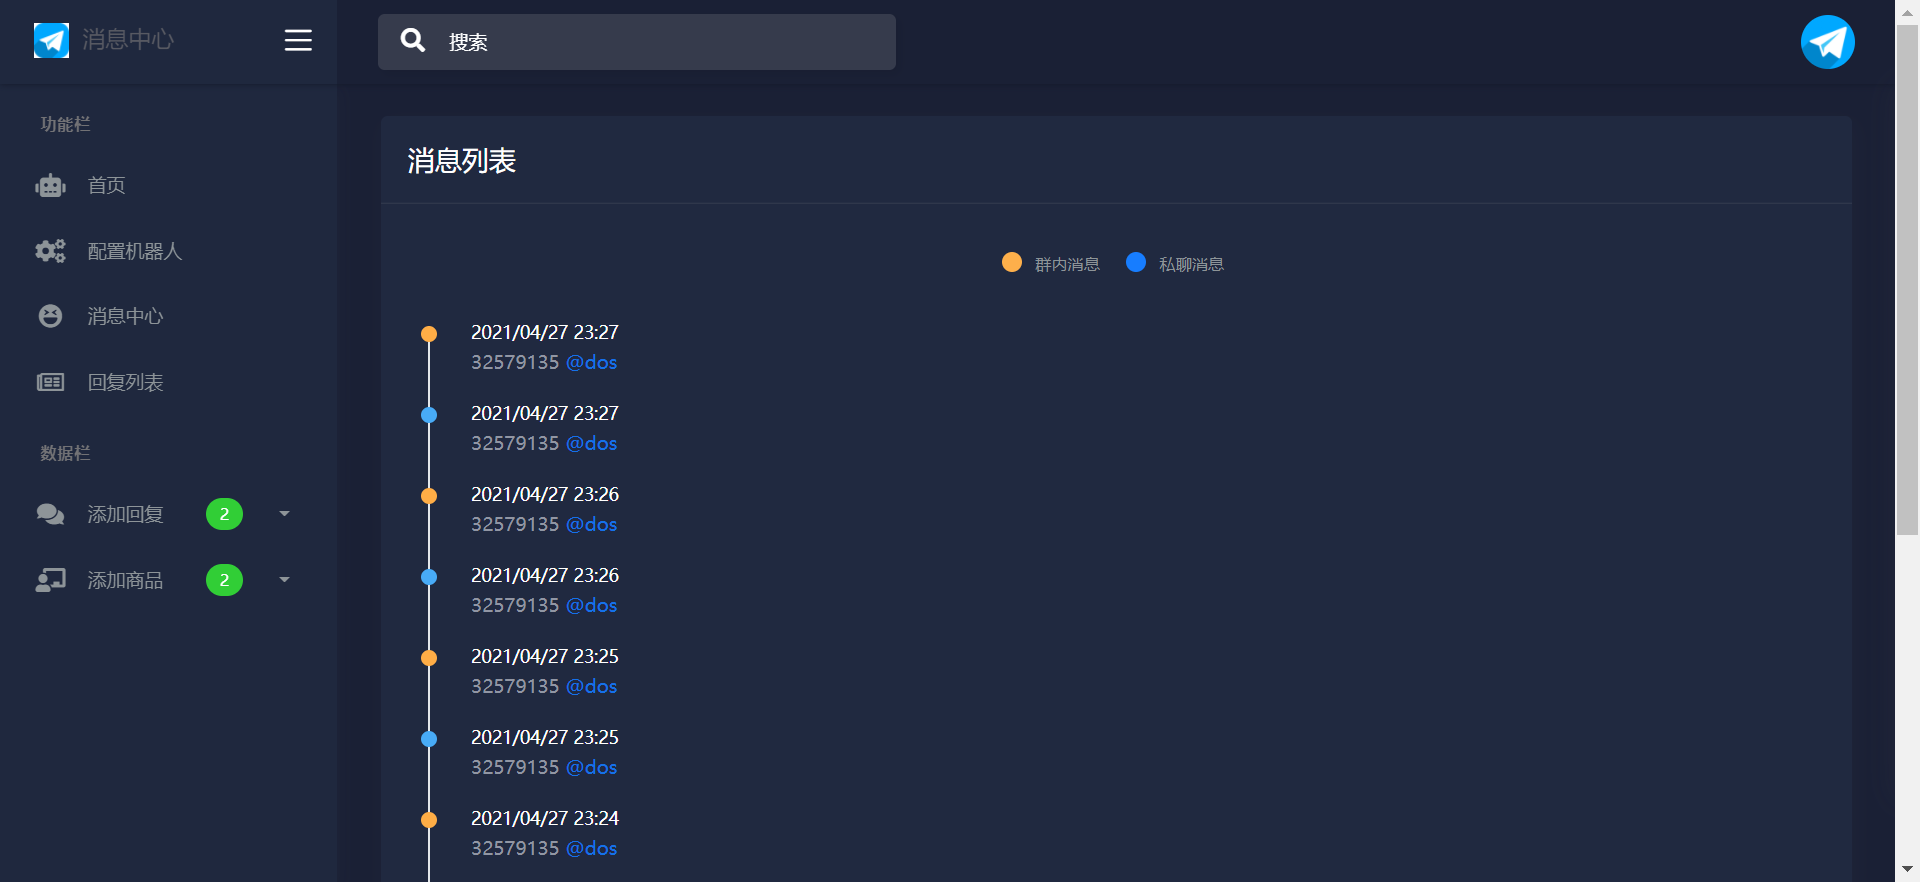Screen dimensions: 1920x882
Task: Click the chat bubbles icon for 添加回复
Action: [x=50, y=514]
